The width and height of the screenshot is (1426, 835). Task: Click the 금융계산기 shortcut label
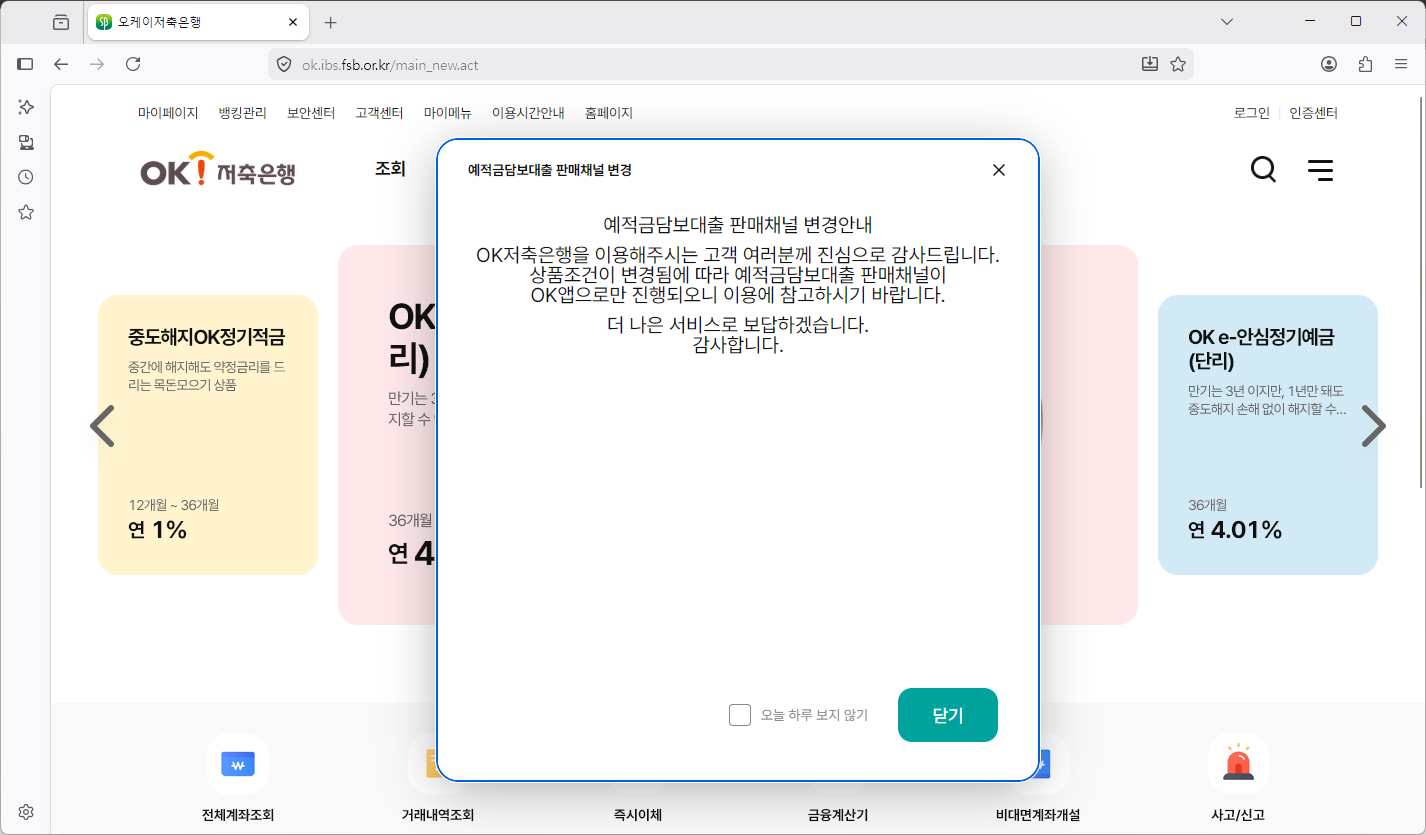point(838,815)
